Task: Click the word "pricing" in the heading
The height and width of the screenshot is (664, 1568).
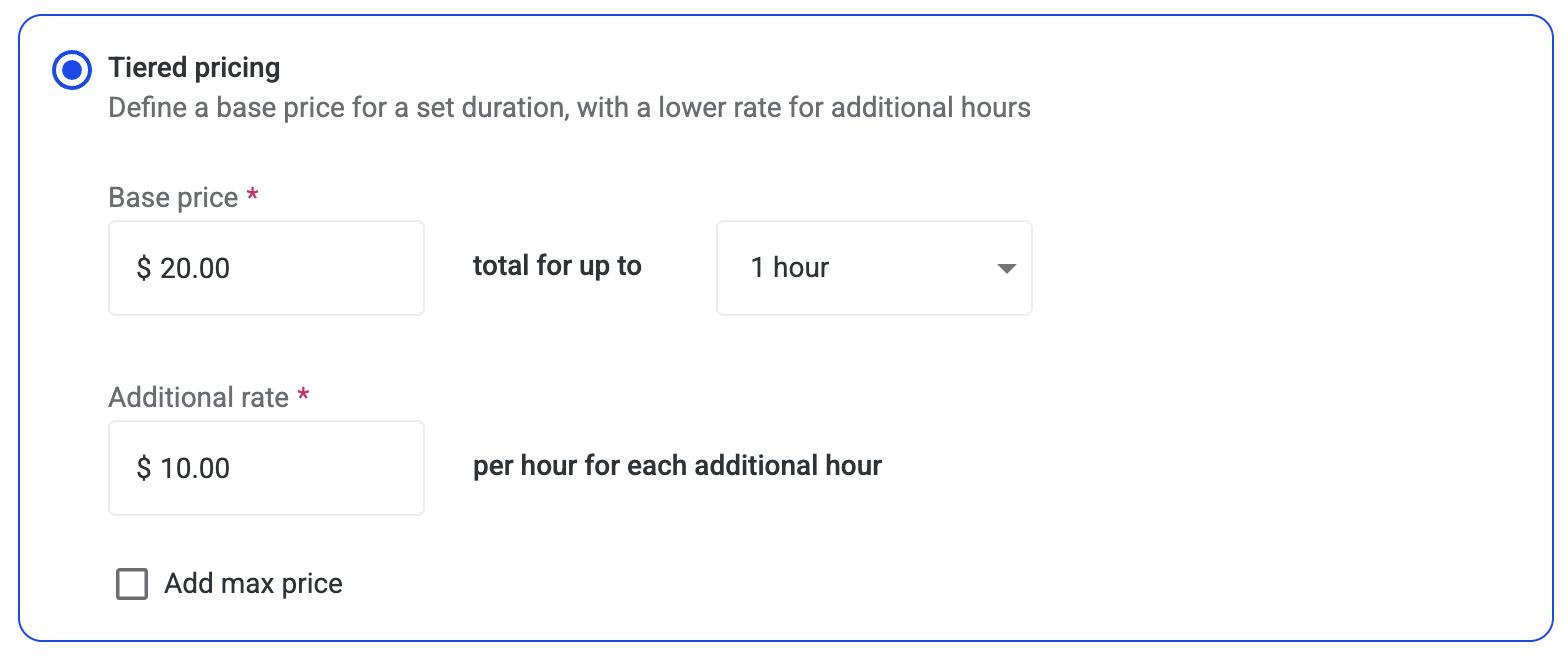Action: [237, 68]
